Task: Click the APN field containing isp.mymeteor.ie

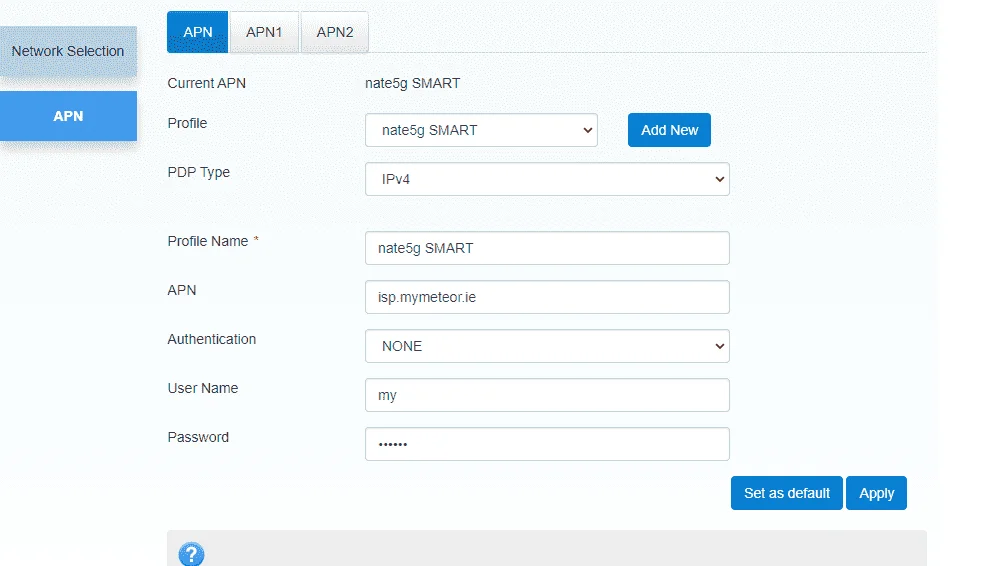Action: tap(547, 297)
